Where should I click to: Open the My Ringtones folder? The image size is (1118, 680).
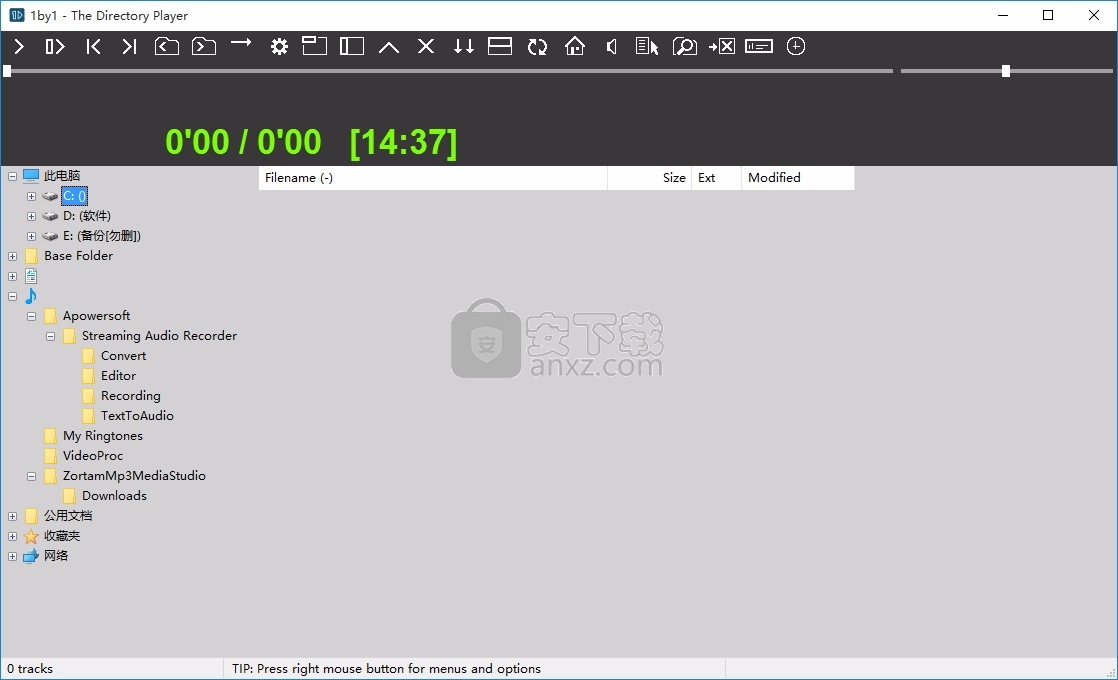pos(102,436)
